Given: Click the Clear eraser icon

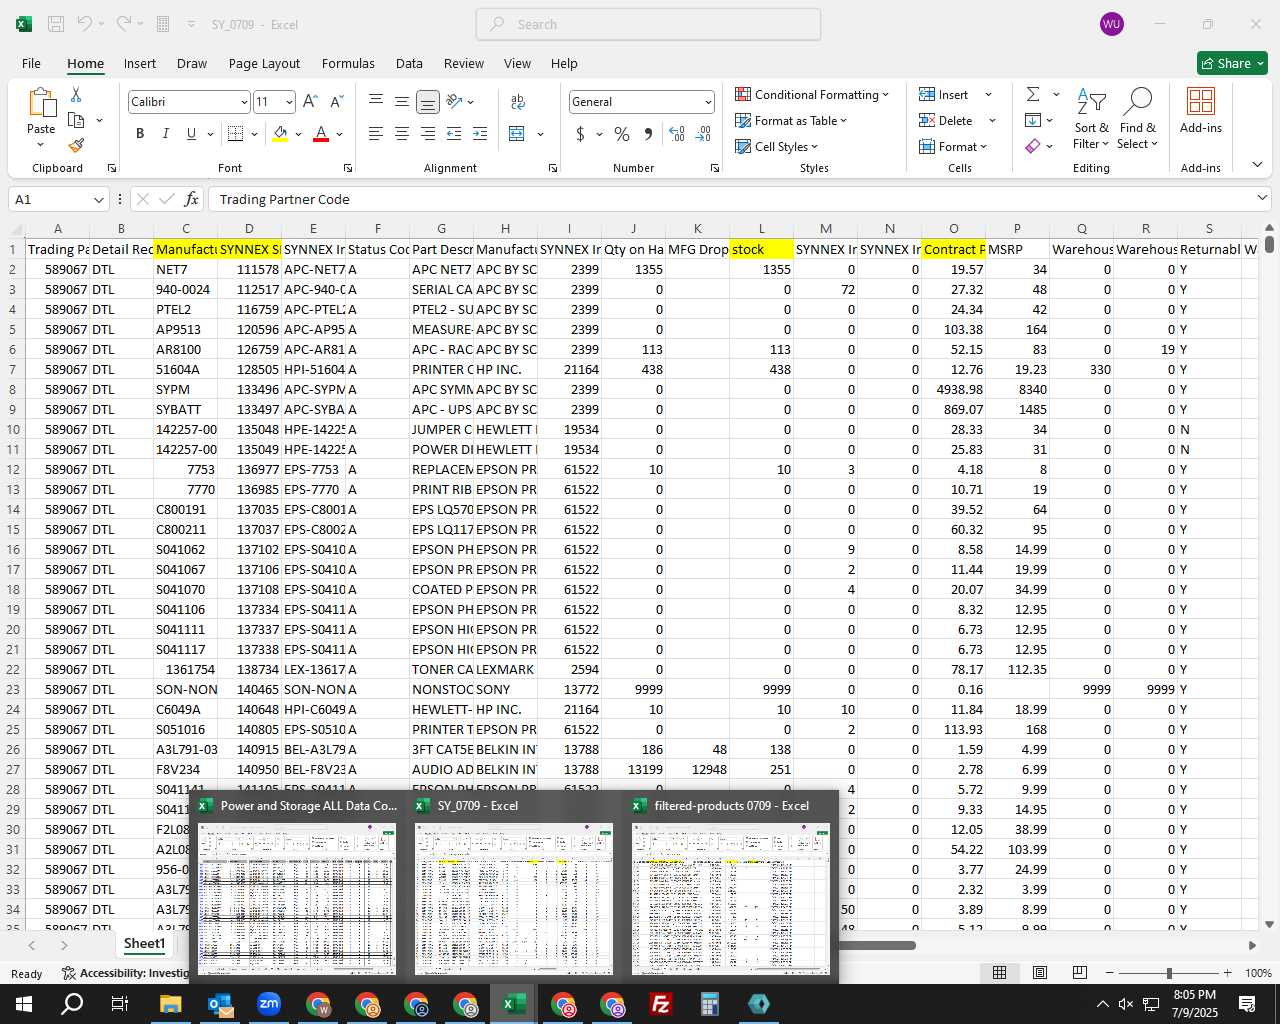Looking at the screenshot, I should (1033, 146).
